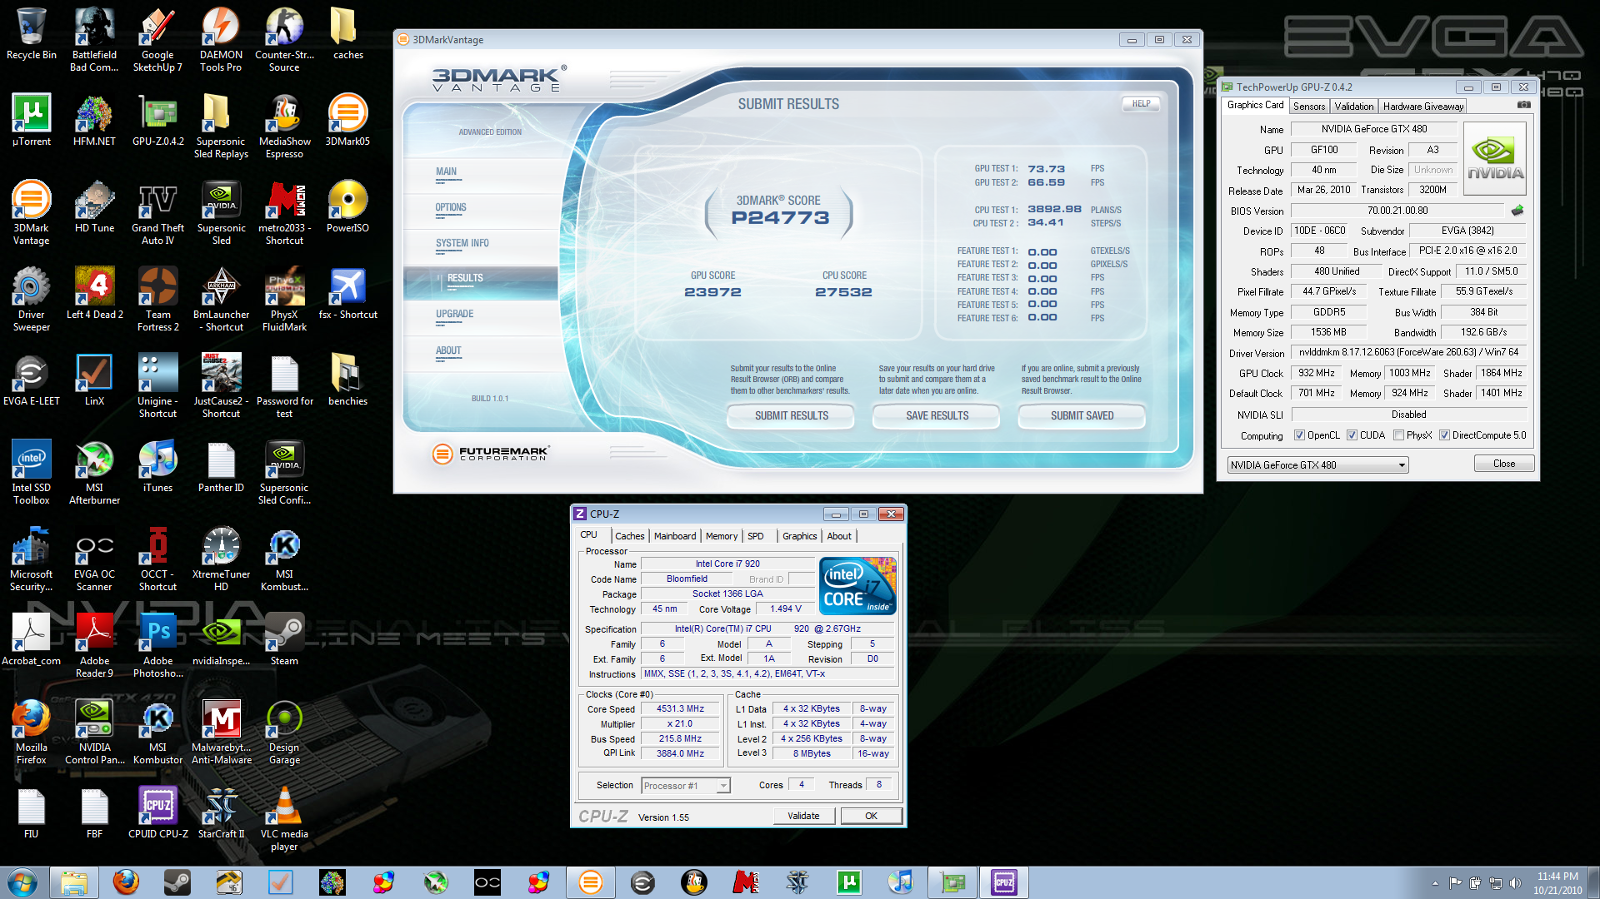Launch DAEMON Tools Pro desktop shortcut

tap(221, 40)
